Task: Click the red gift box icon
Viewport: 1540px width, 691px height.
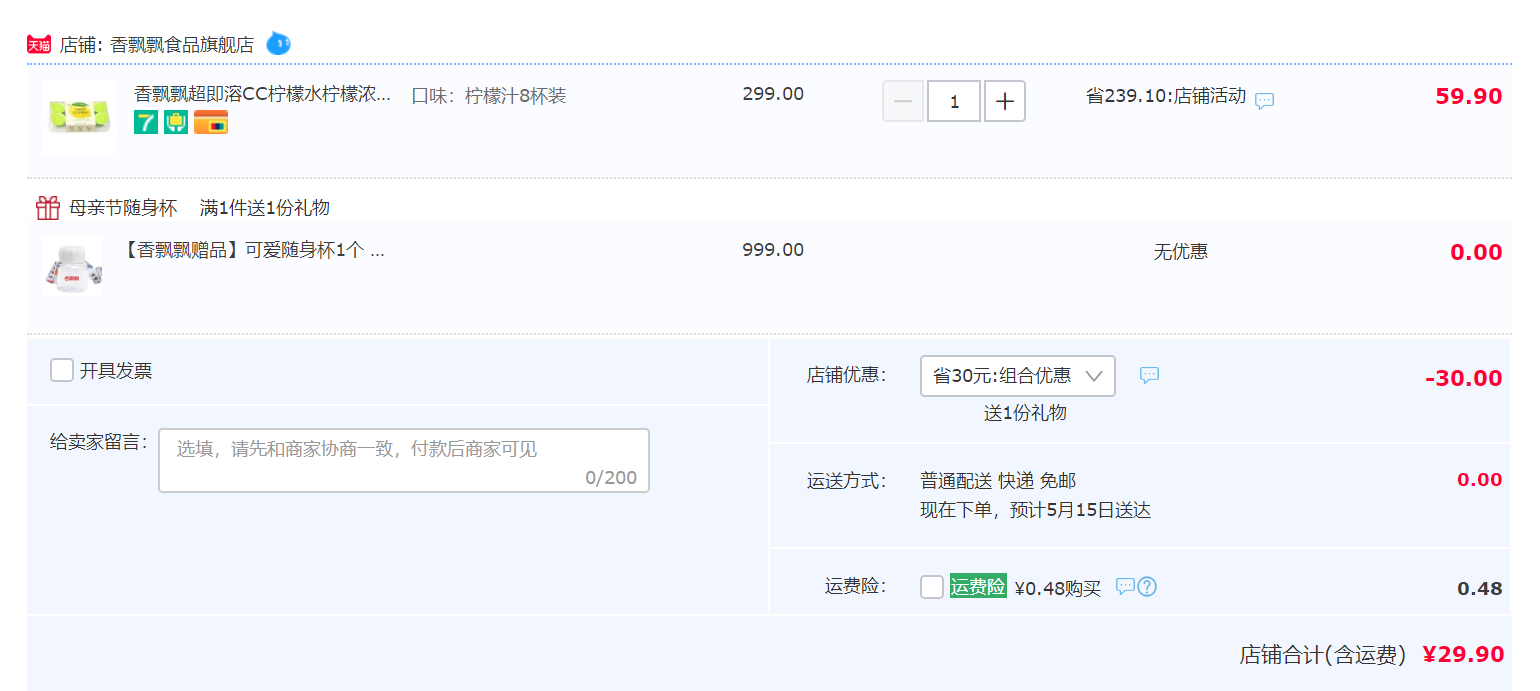Action: 48,208
